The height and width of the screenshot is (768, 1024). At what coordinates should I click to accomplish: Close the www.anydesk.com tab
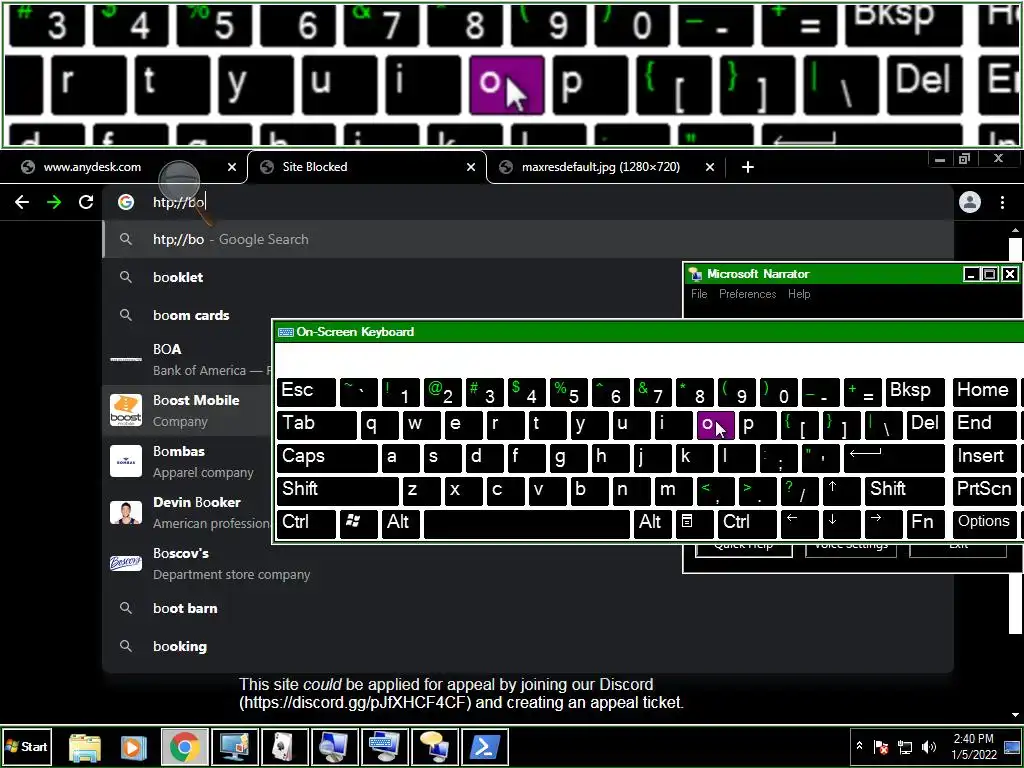click(232, 167)
